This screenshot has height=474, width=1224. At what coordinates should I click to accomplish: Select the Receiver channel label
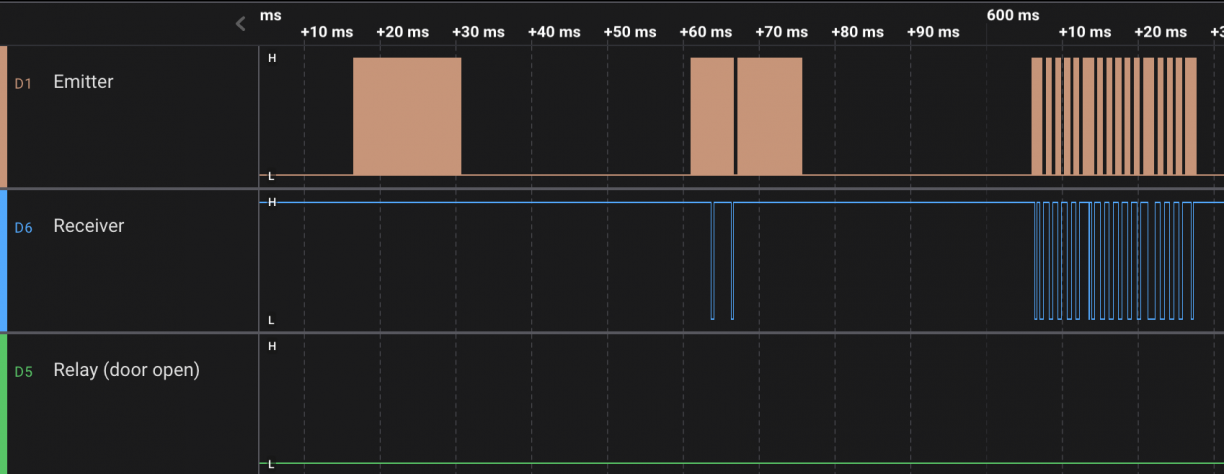pos(88,226)
